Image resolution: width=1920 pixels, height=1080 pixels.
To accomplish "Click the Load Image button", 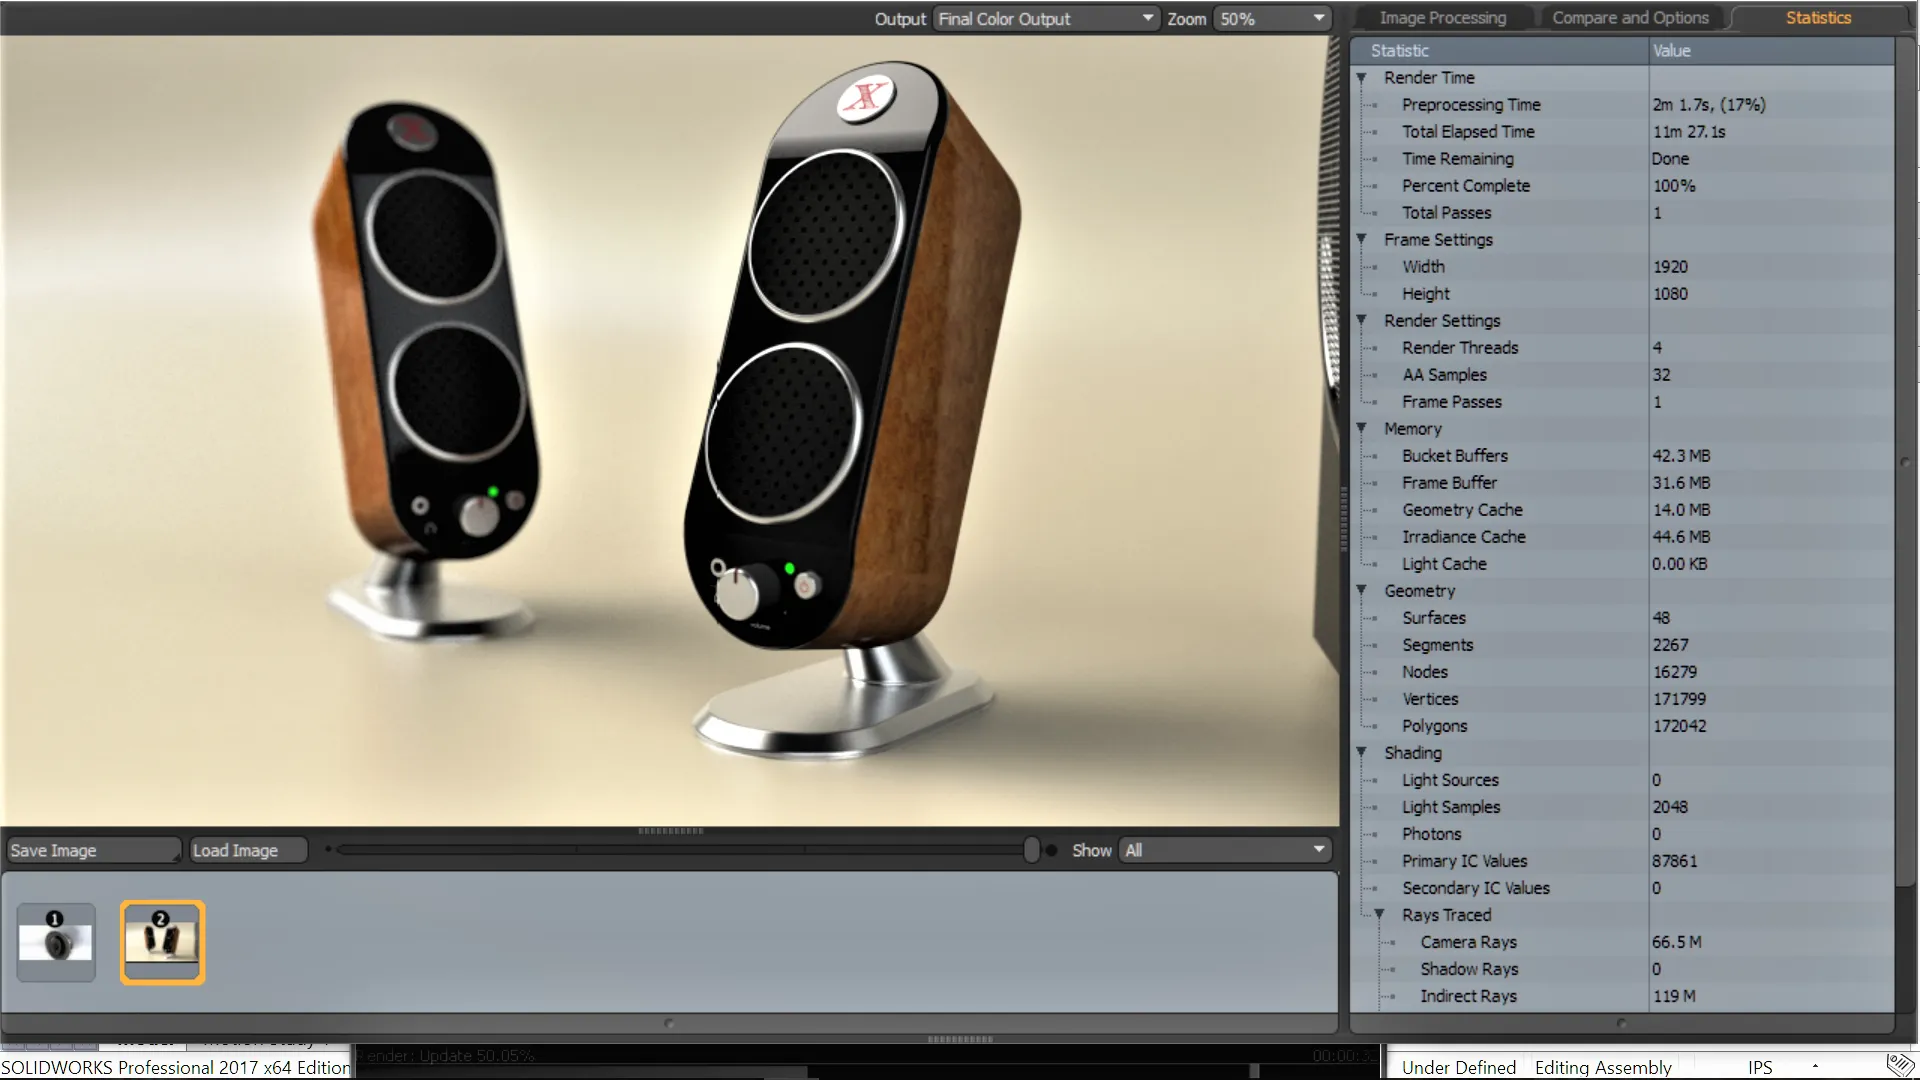I will 247,849.
